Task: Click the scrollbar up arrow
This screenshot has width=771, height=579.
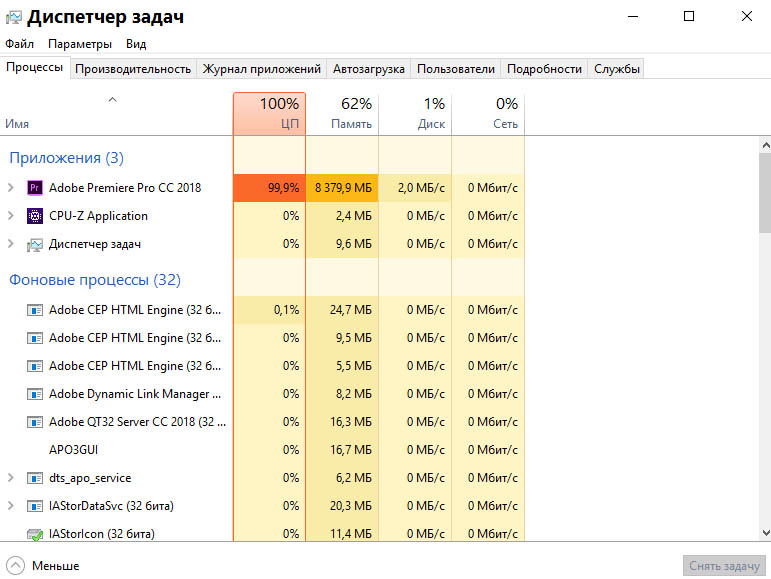Action: click(x=766, y=145)
